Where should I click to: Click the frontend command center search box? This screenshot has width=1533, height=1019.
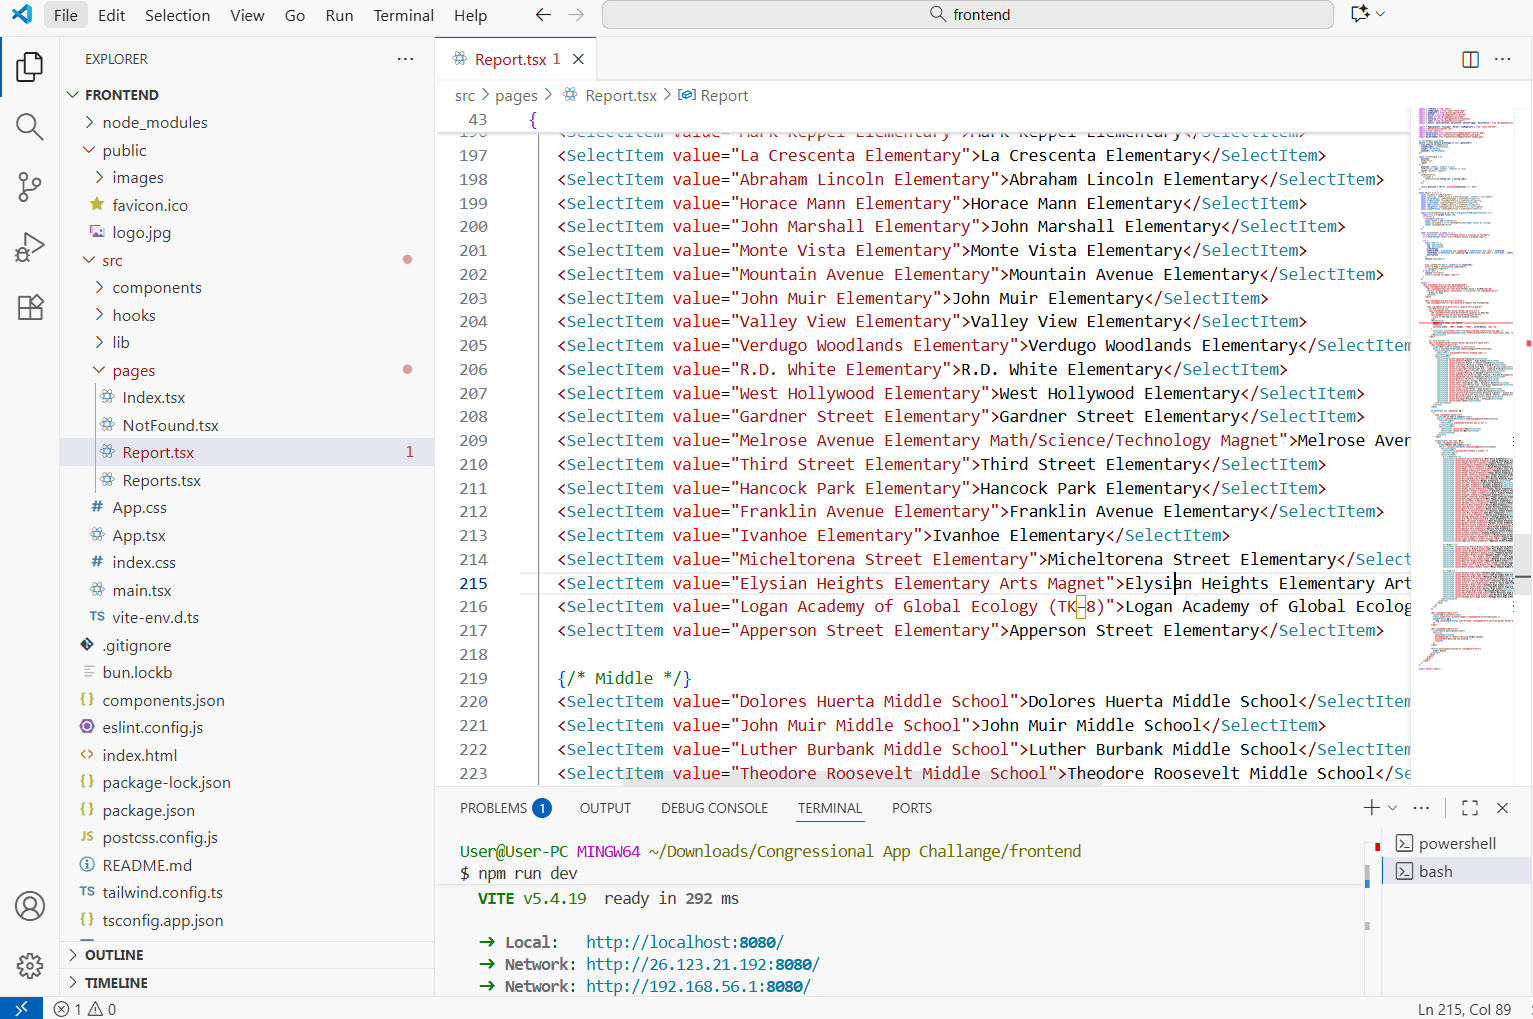(x=968, y=14)
